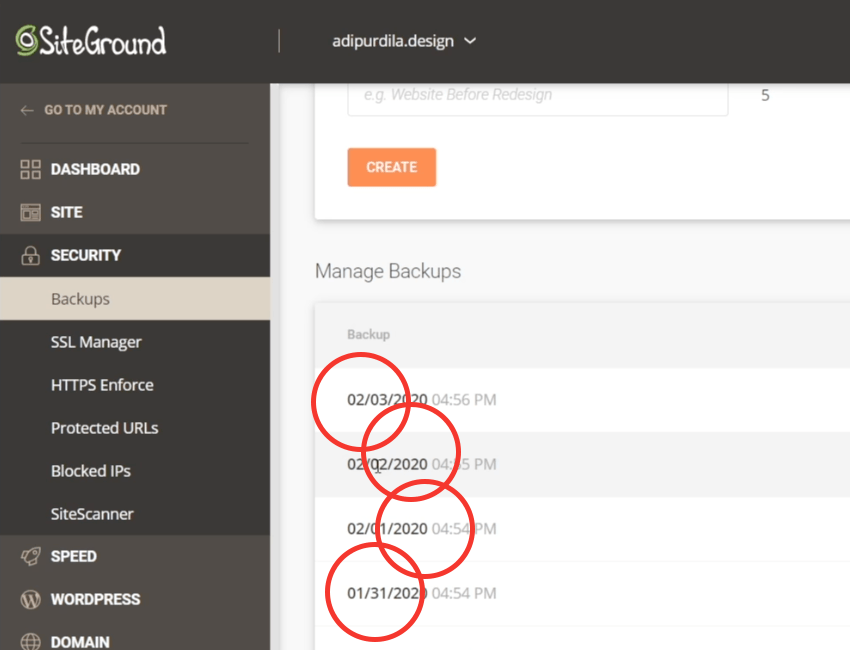The height and width of the screenshot is (650, 850).
Task: Select the 01/31/2020 04:54 PM backup row
Action: click(582, 594)
